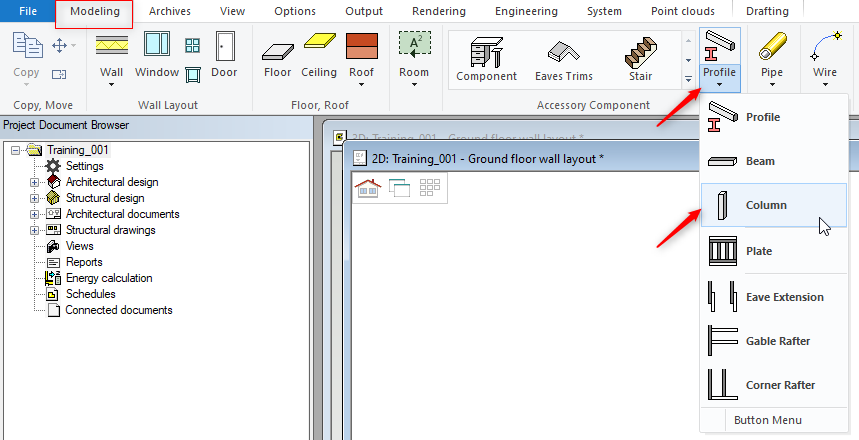Choose the Door tool icon
Screen dimensions: 859x440
[224, 46]
